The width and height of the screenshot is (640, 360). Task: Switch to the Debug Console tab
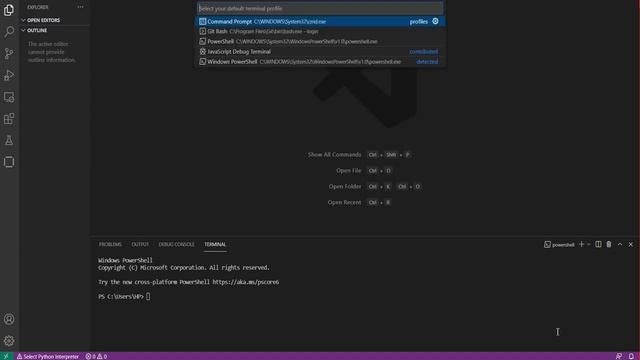[x=176, y=244]
